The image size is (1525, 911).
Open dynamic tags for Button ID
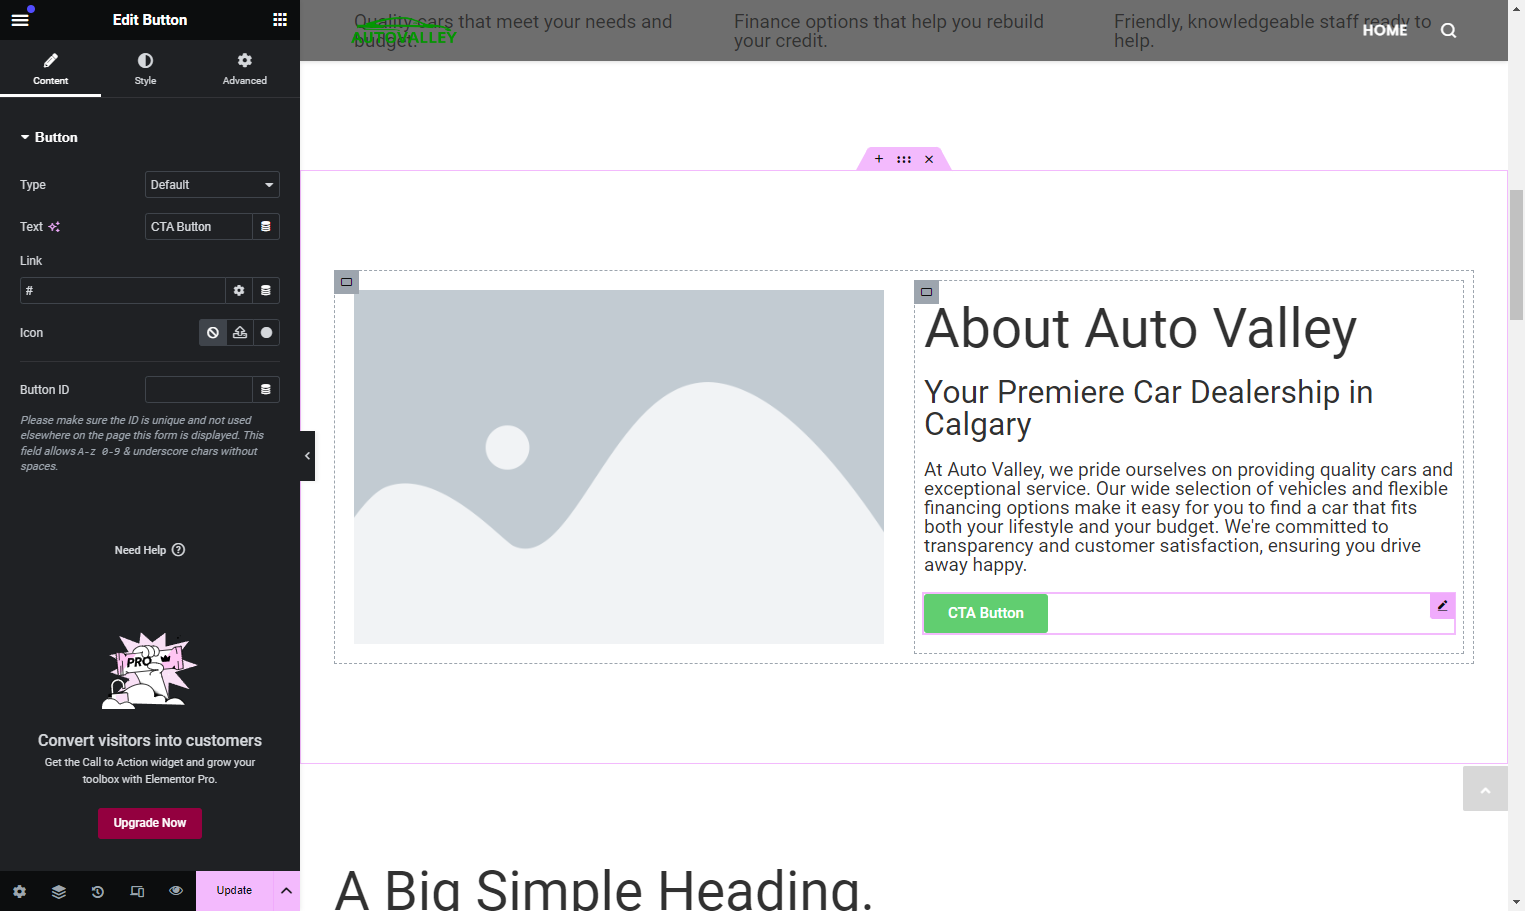pyautogui.click(x=266, y=390)
